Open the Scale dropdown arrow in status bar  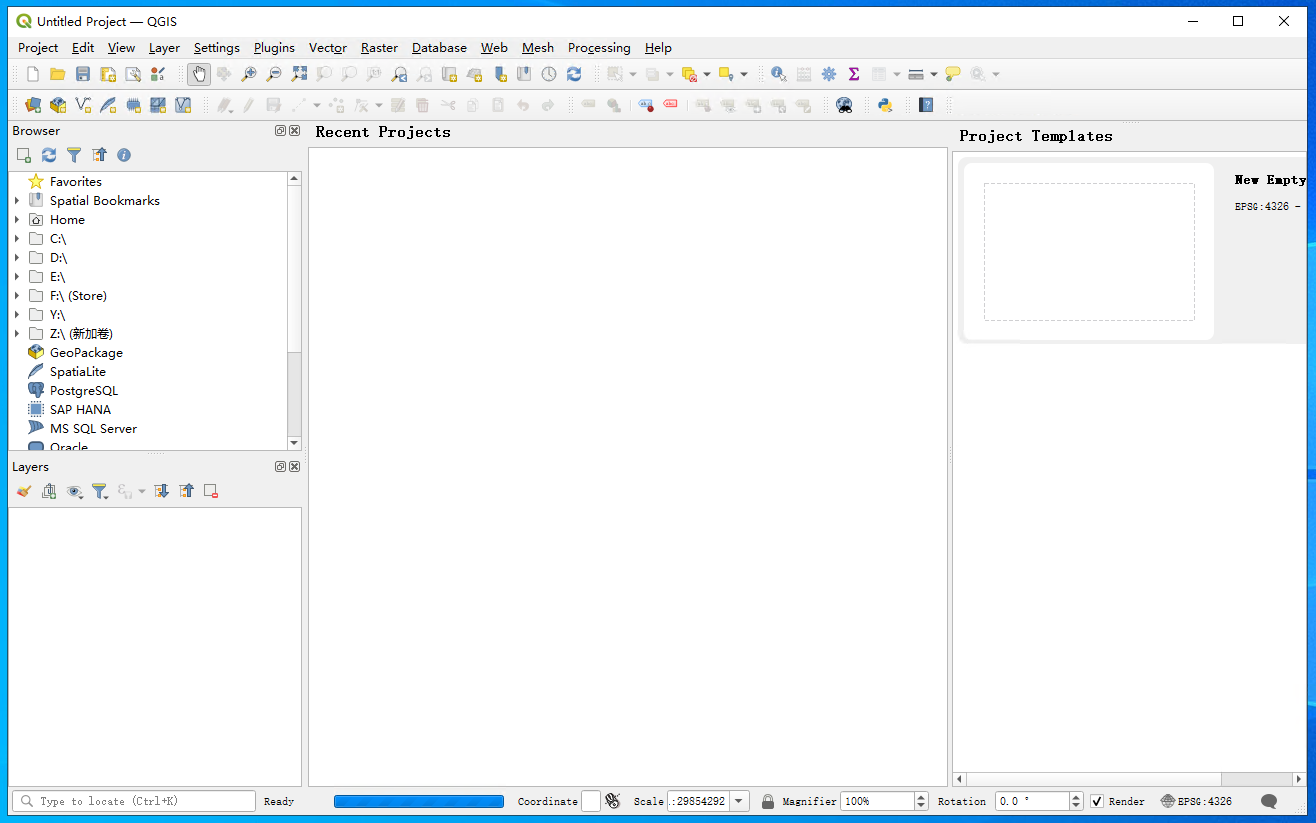click(739, 801)
